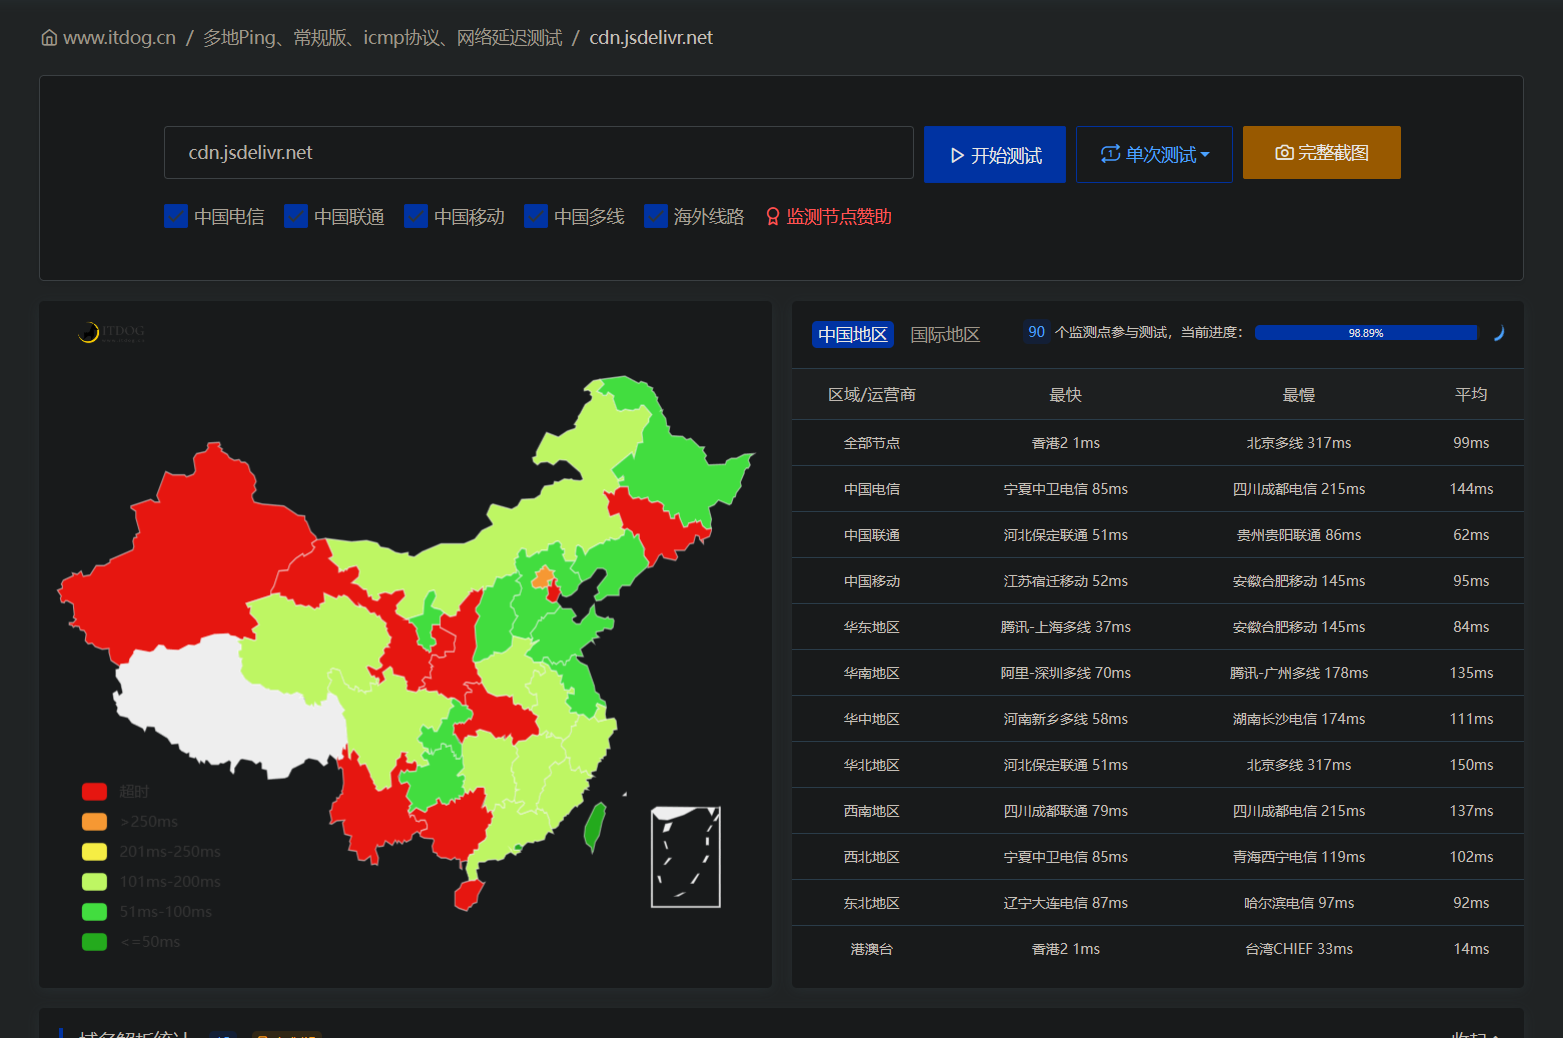Toggle the 海外线路 checkbox
1563x1038 pixels.
[x=656, y=216]
